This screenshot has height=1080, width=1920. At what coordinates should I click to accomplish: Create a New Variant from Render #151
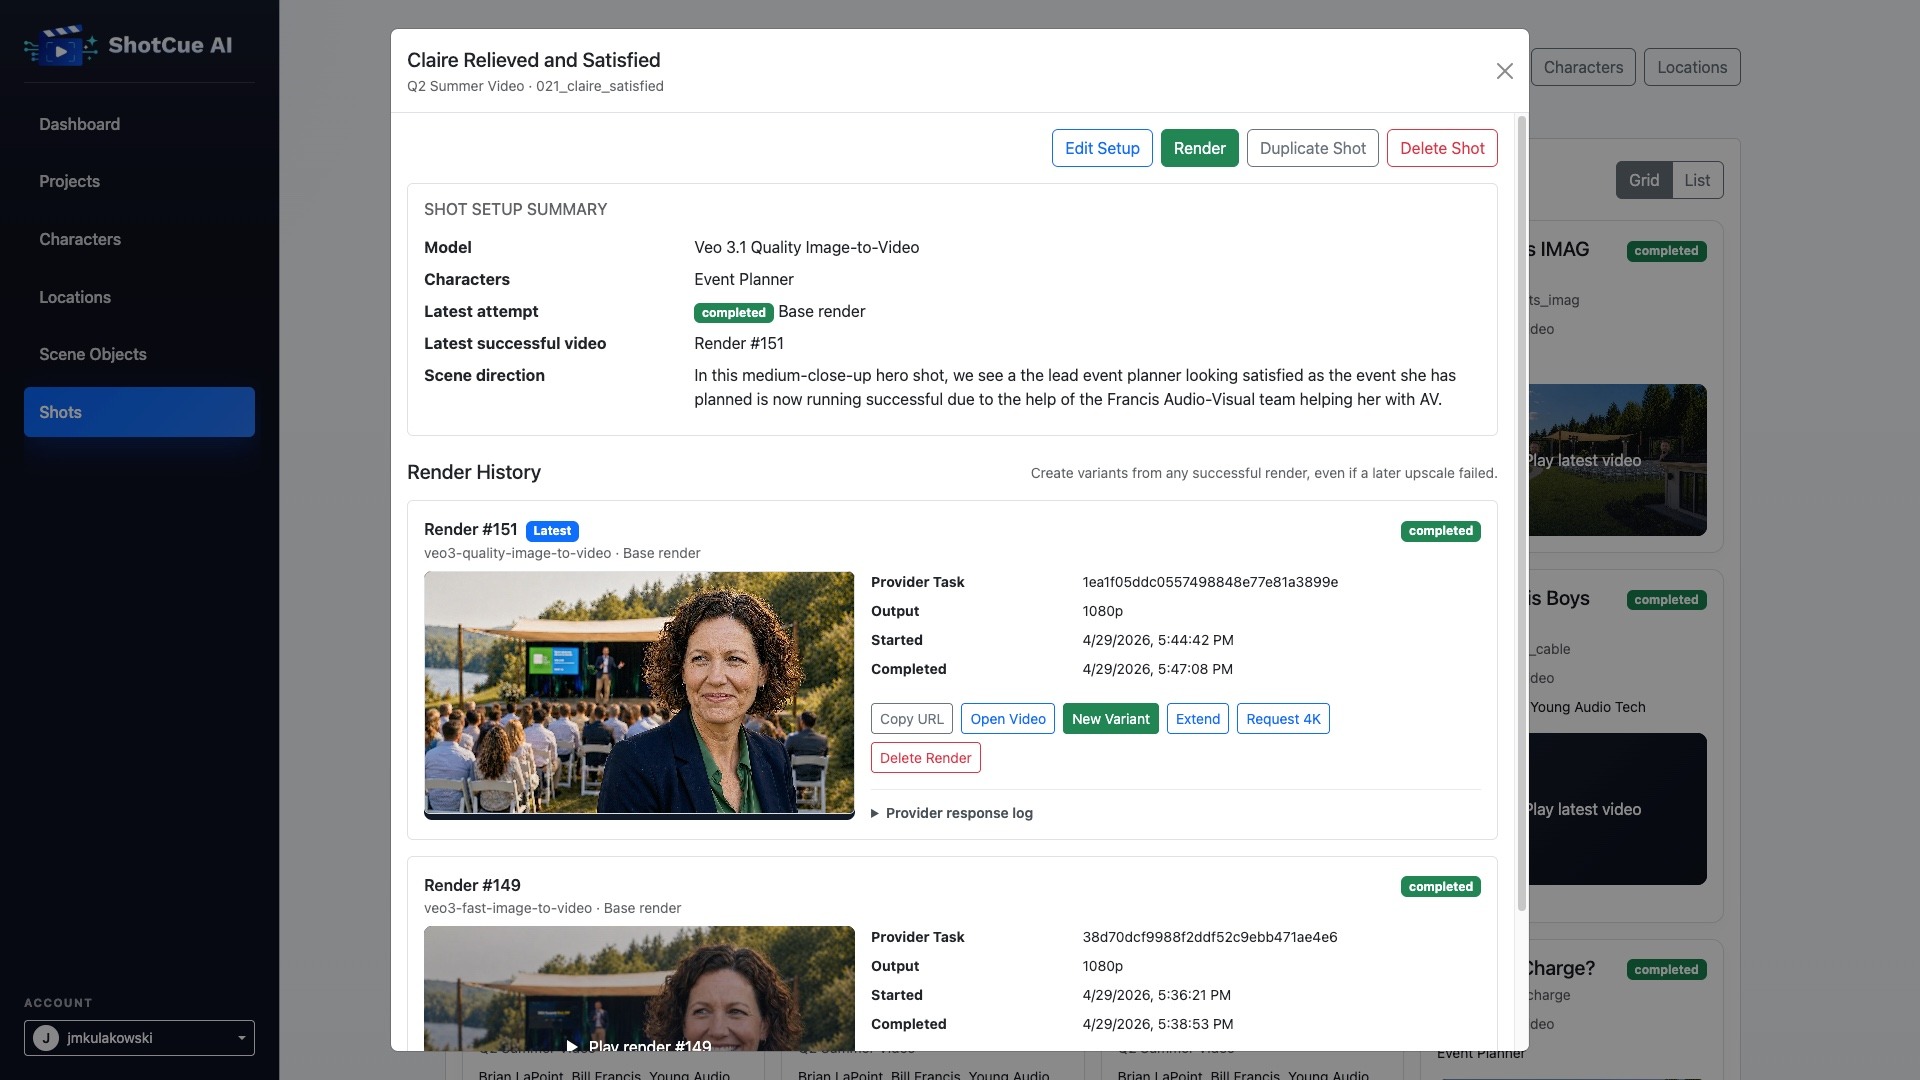pos(1110,719)
